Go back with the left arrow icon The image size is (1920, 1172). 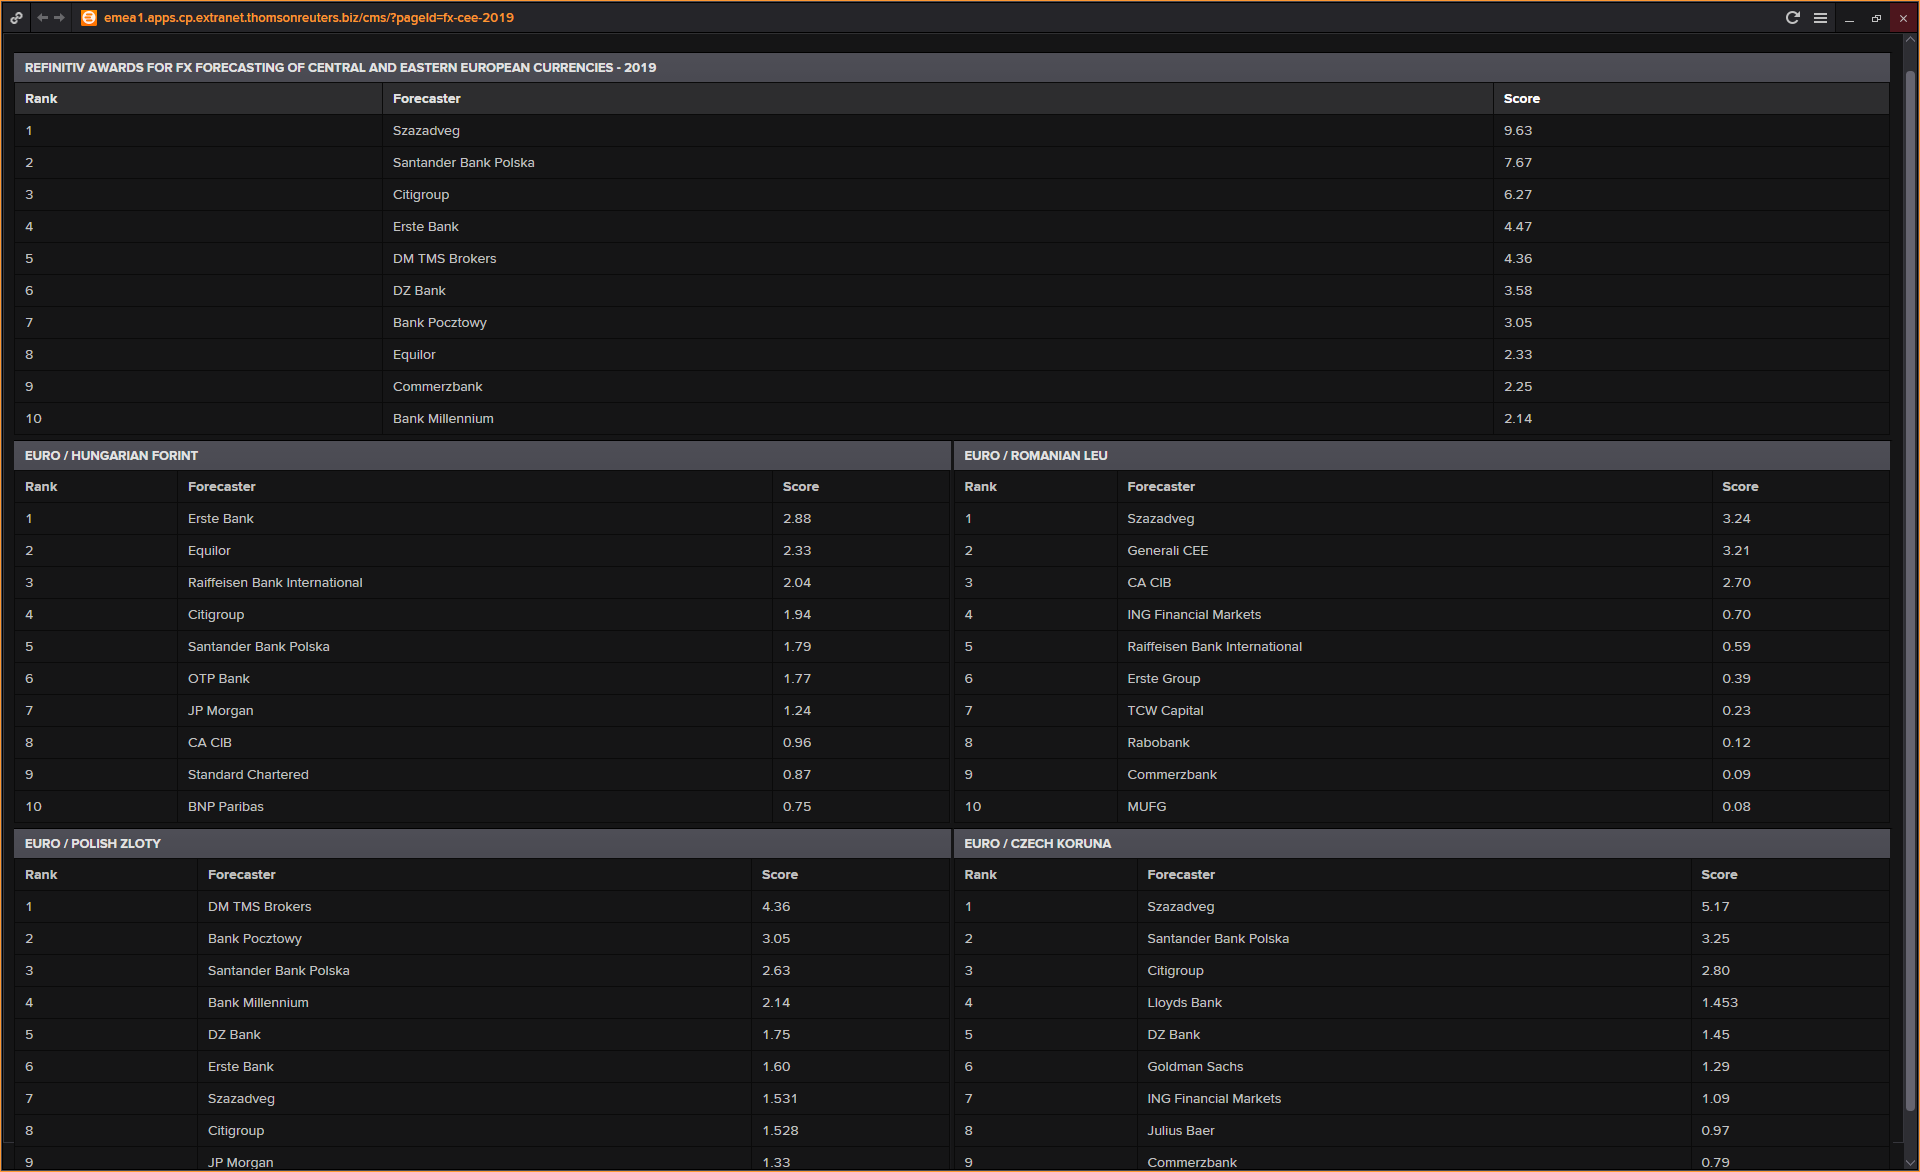[42, 18]
